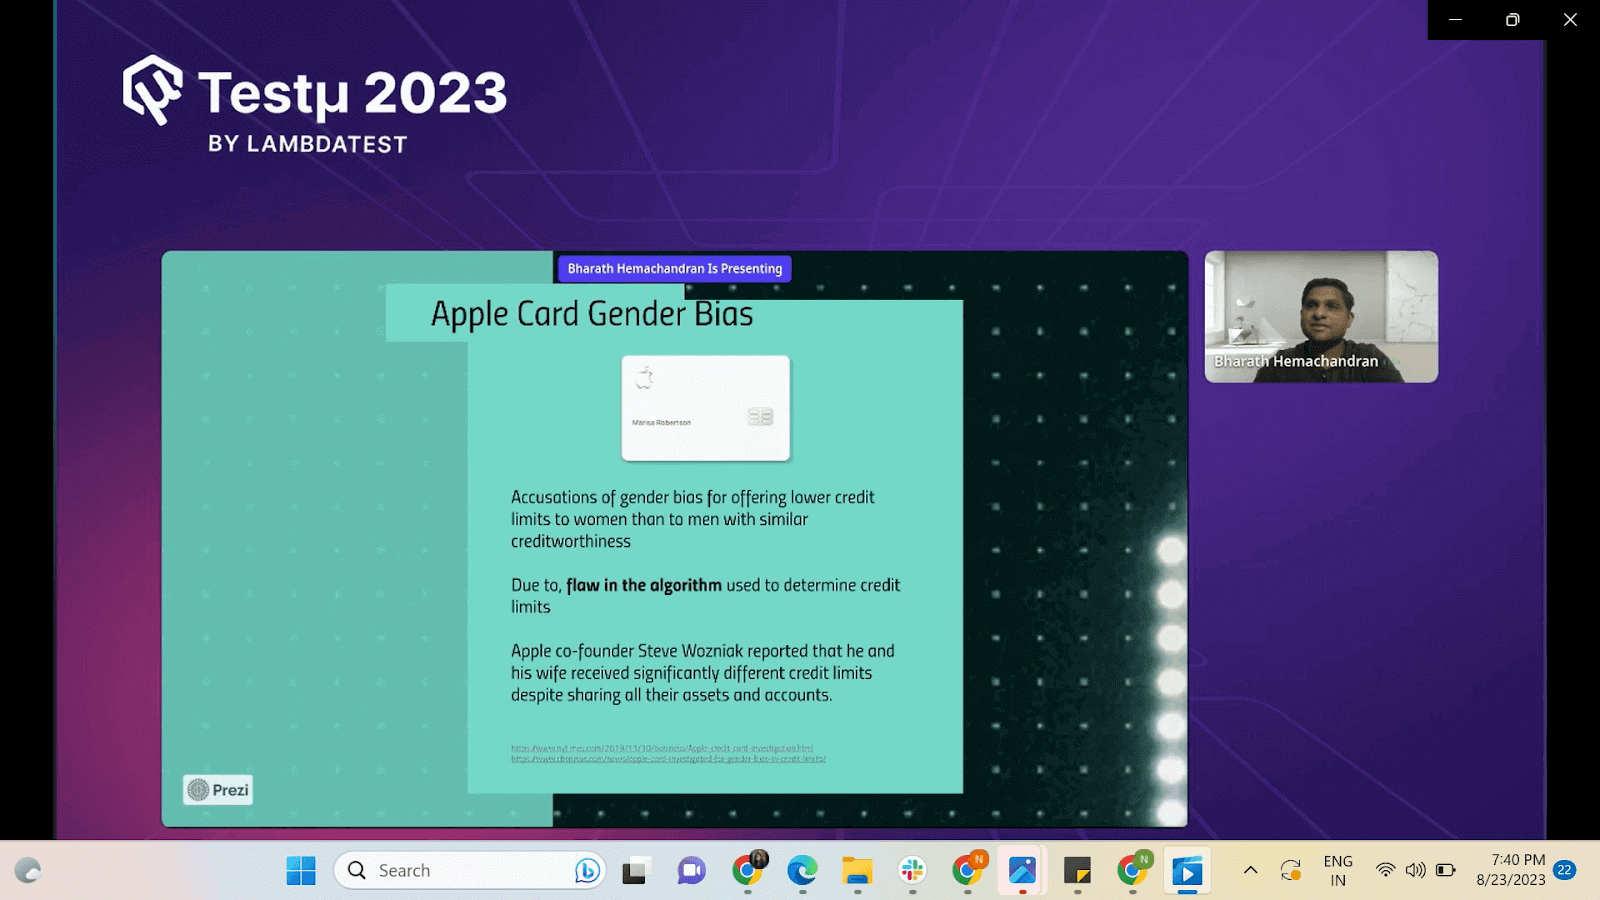Image resolution: width=1600 pixels, height=900 pixels.
Task: Switch to Slack on the taskbar
Action: pos(912,871)
